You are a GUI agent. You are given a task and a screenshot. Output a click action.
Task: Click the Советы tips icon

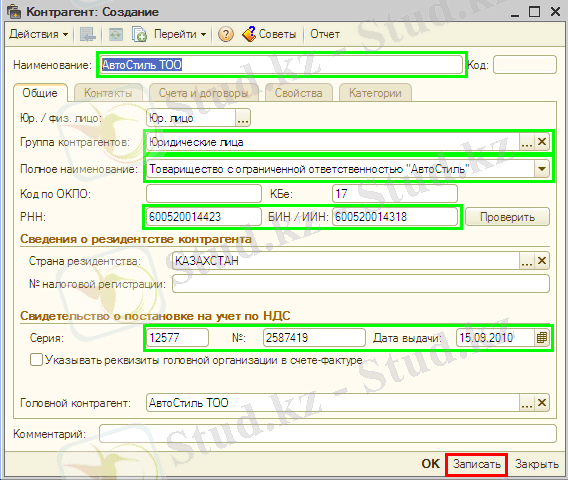249,34
